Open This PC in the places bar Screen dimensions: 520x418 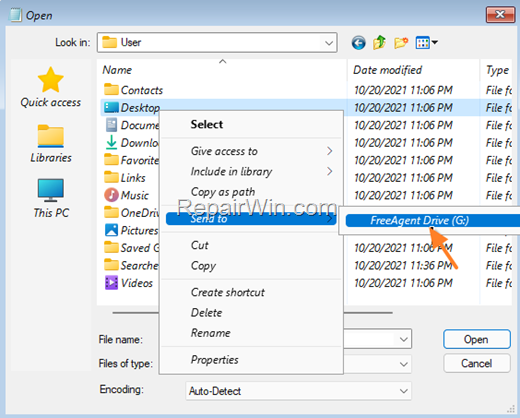51,199
